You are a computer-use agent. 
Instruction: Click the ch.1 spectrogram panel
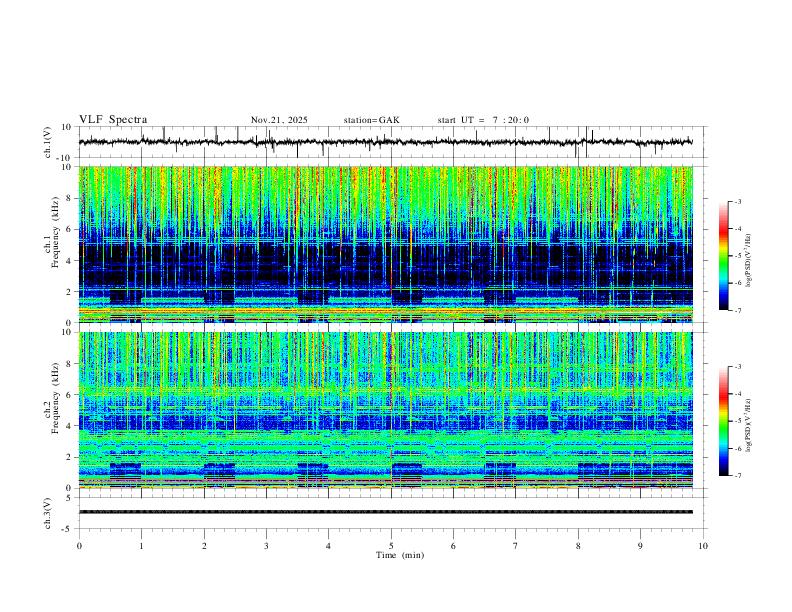pyautogui.click(x=386, y=244)
